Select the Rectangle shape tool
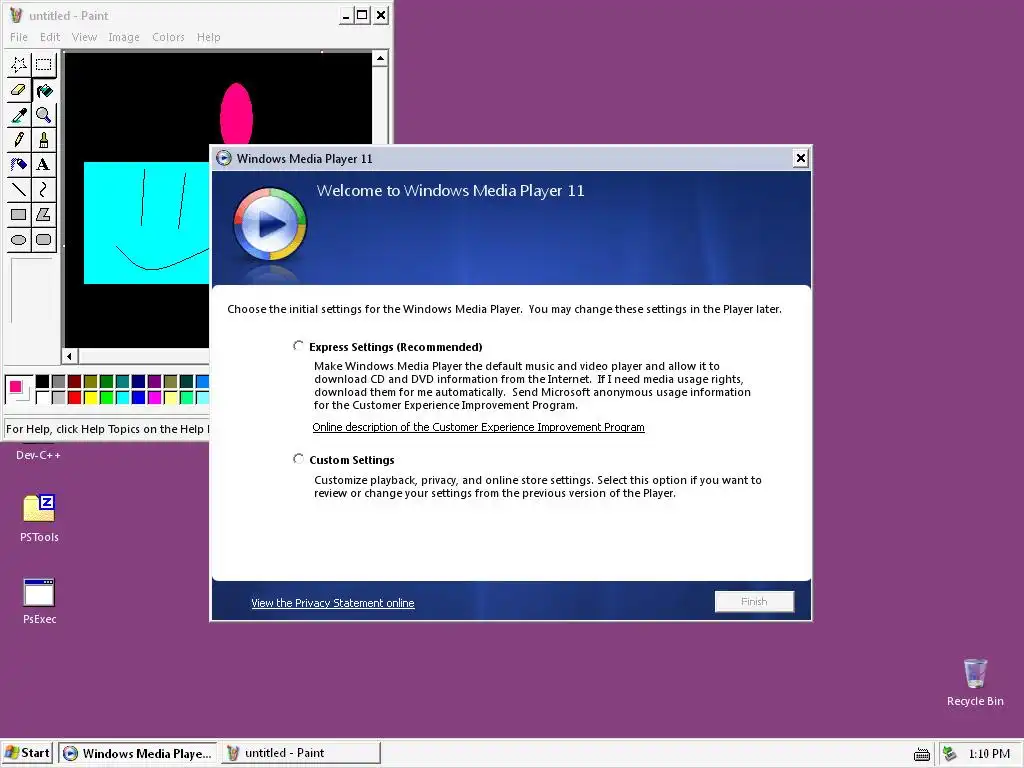 tap(19, 214)
